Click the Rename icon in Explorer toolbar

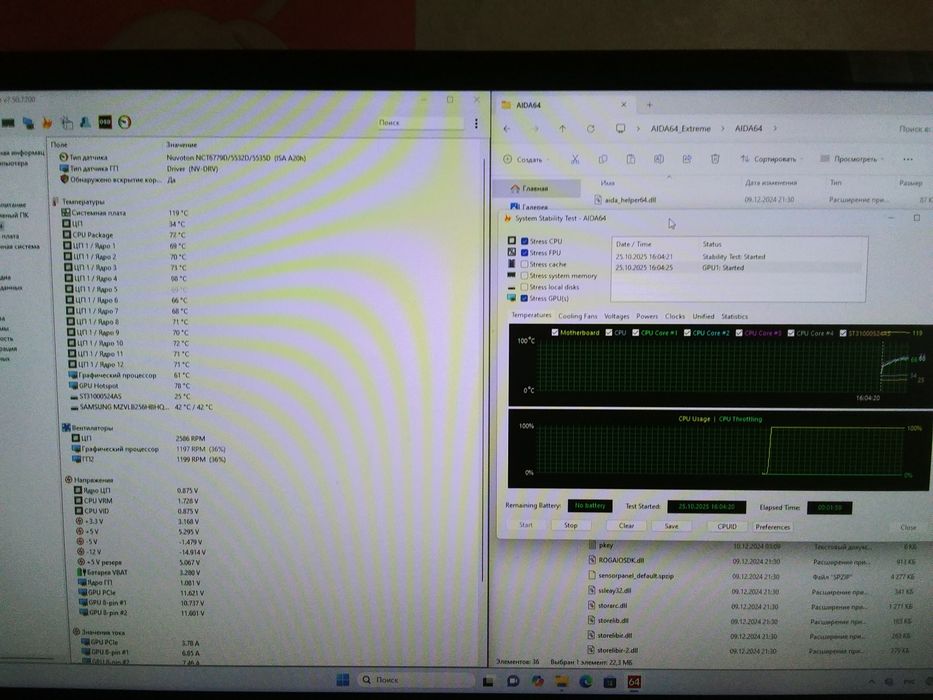click(x=659, y=159)
